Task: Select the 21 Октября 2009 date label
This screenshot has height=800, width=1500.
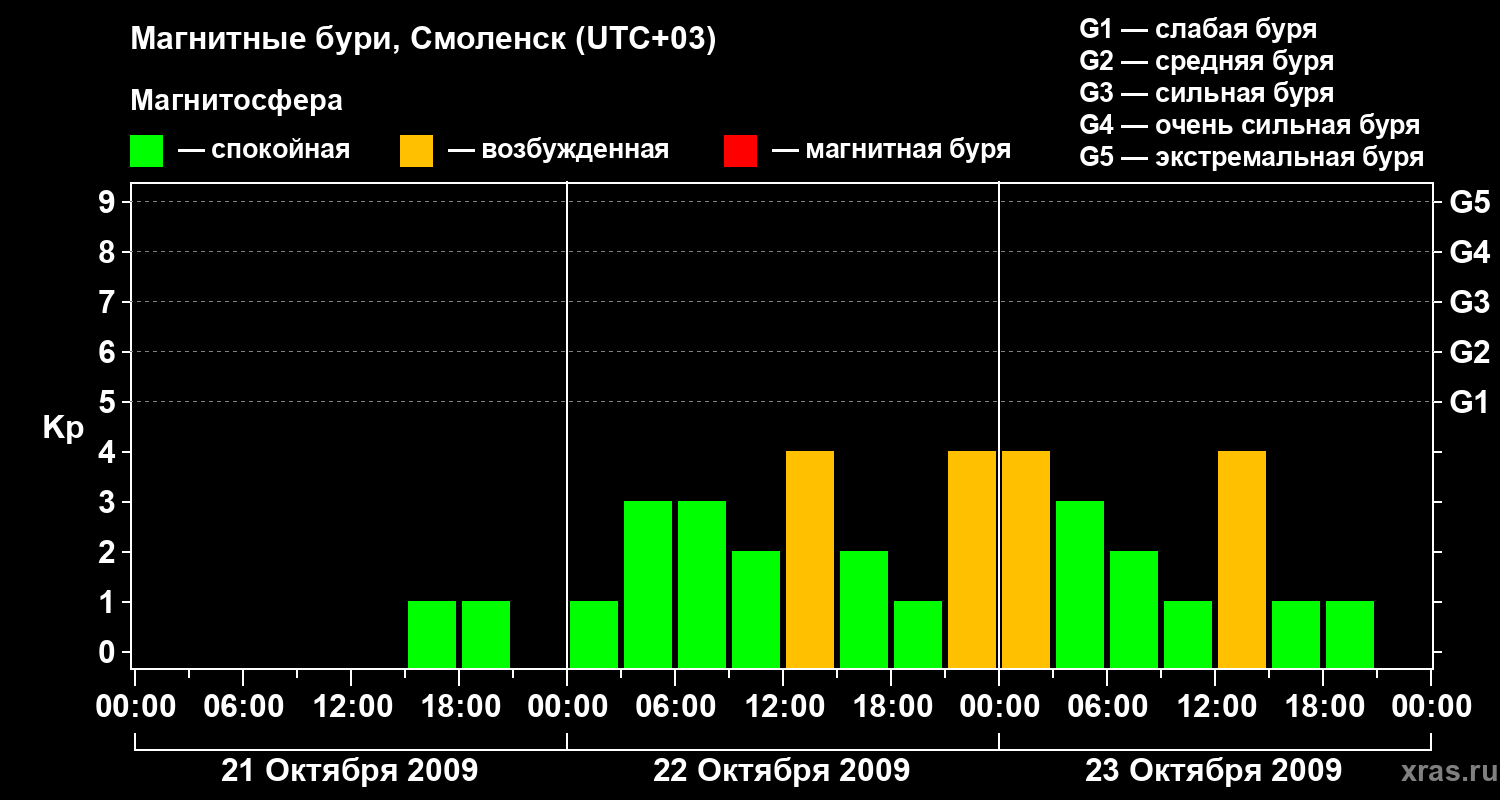Action: tap(349, 771)
